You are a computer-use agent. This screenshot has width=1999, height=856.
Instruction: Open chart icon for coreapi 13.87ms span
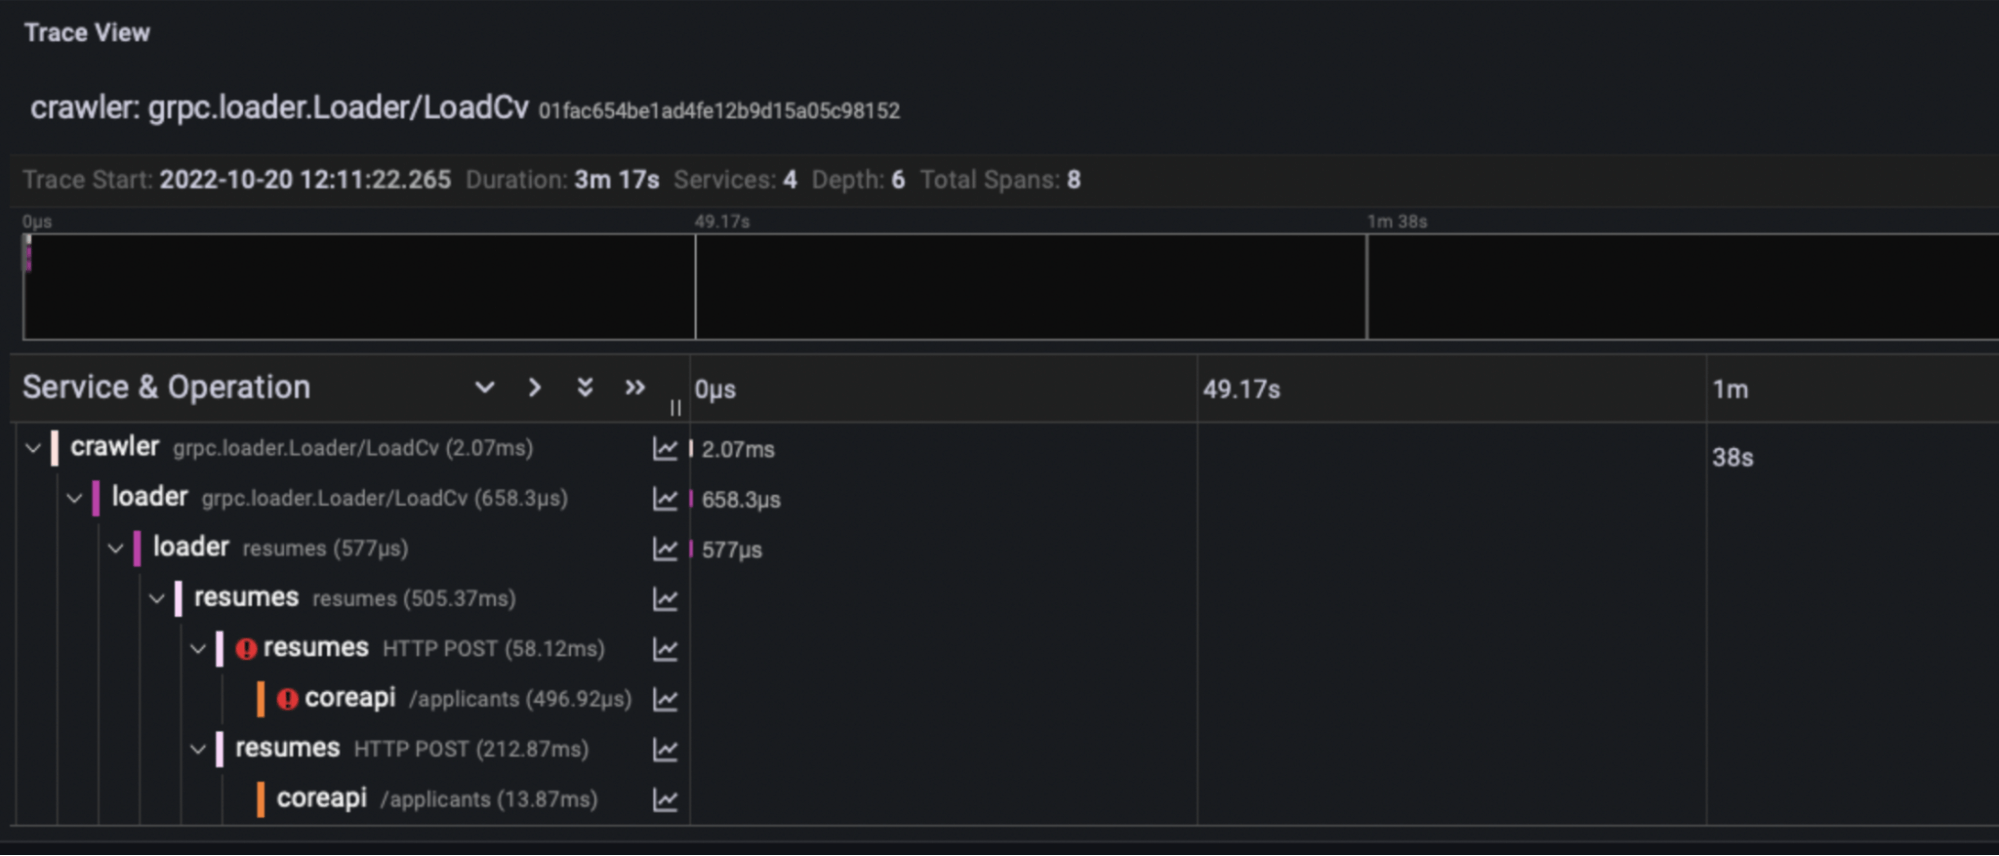pyautogui.click(x=665, y=800)
